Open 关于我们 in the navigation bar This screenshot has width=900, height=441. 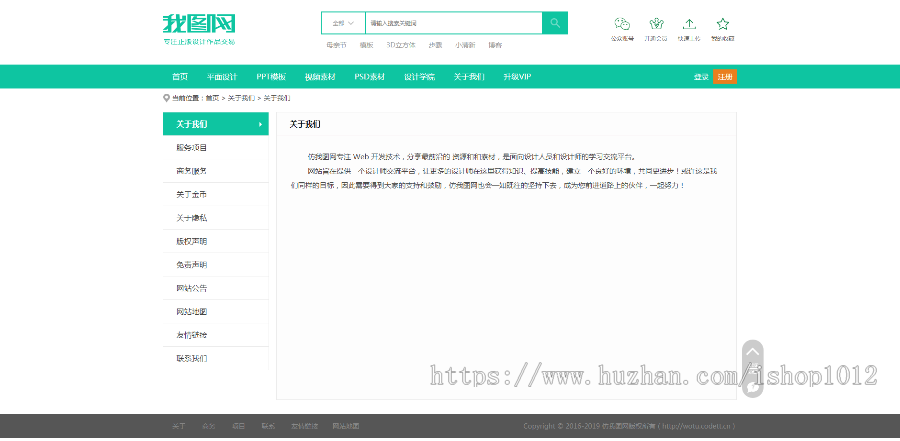pyautogui.click(x=469, y=77)
